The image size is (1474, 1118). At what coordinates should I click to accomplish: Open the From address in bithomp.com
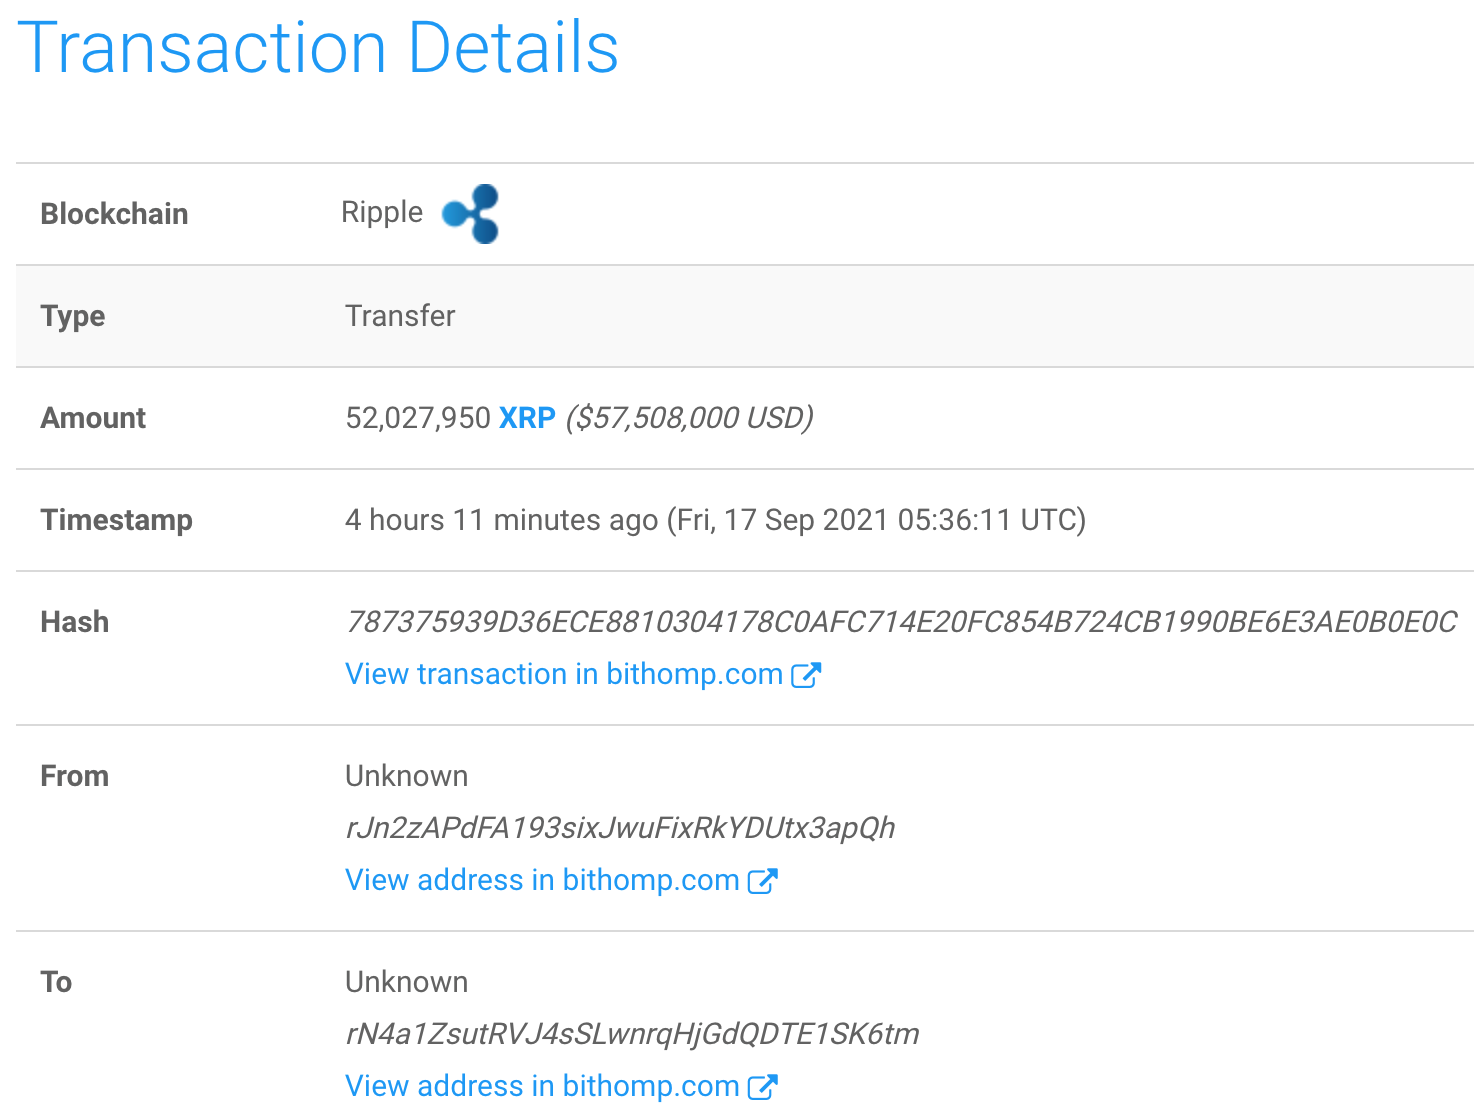click(540, 880)
